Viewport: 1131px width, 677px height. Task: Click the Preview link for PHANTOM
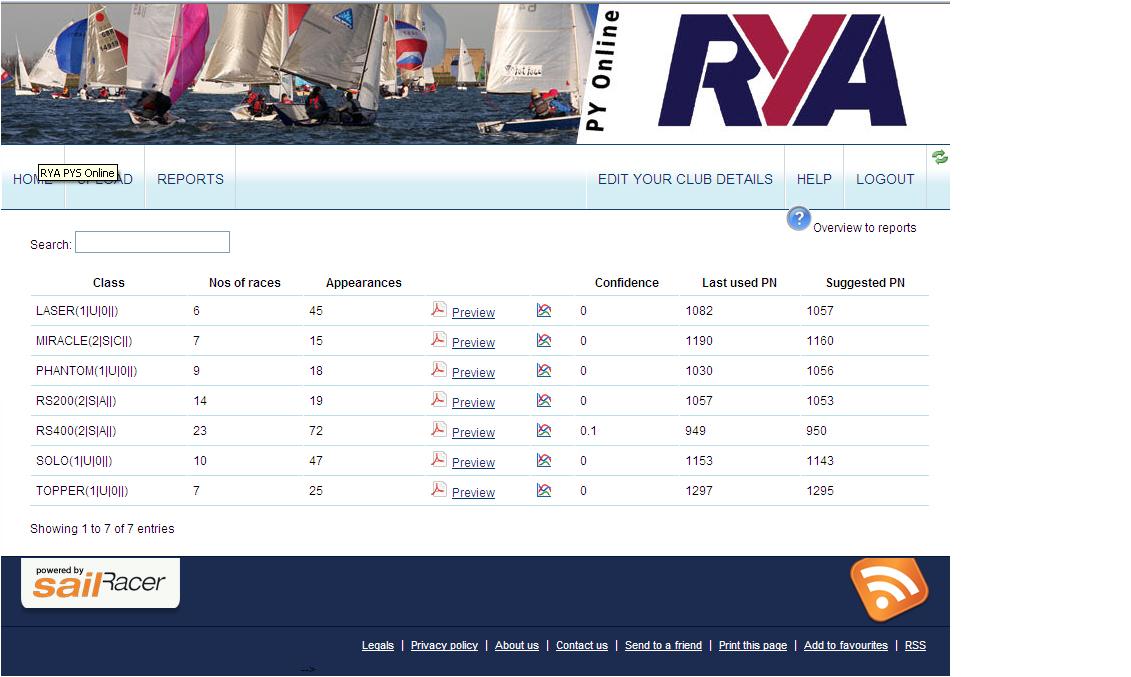[x=473, y=372]
